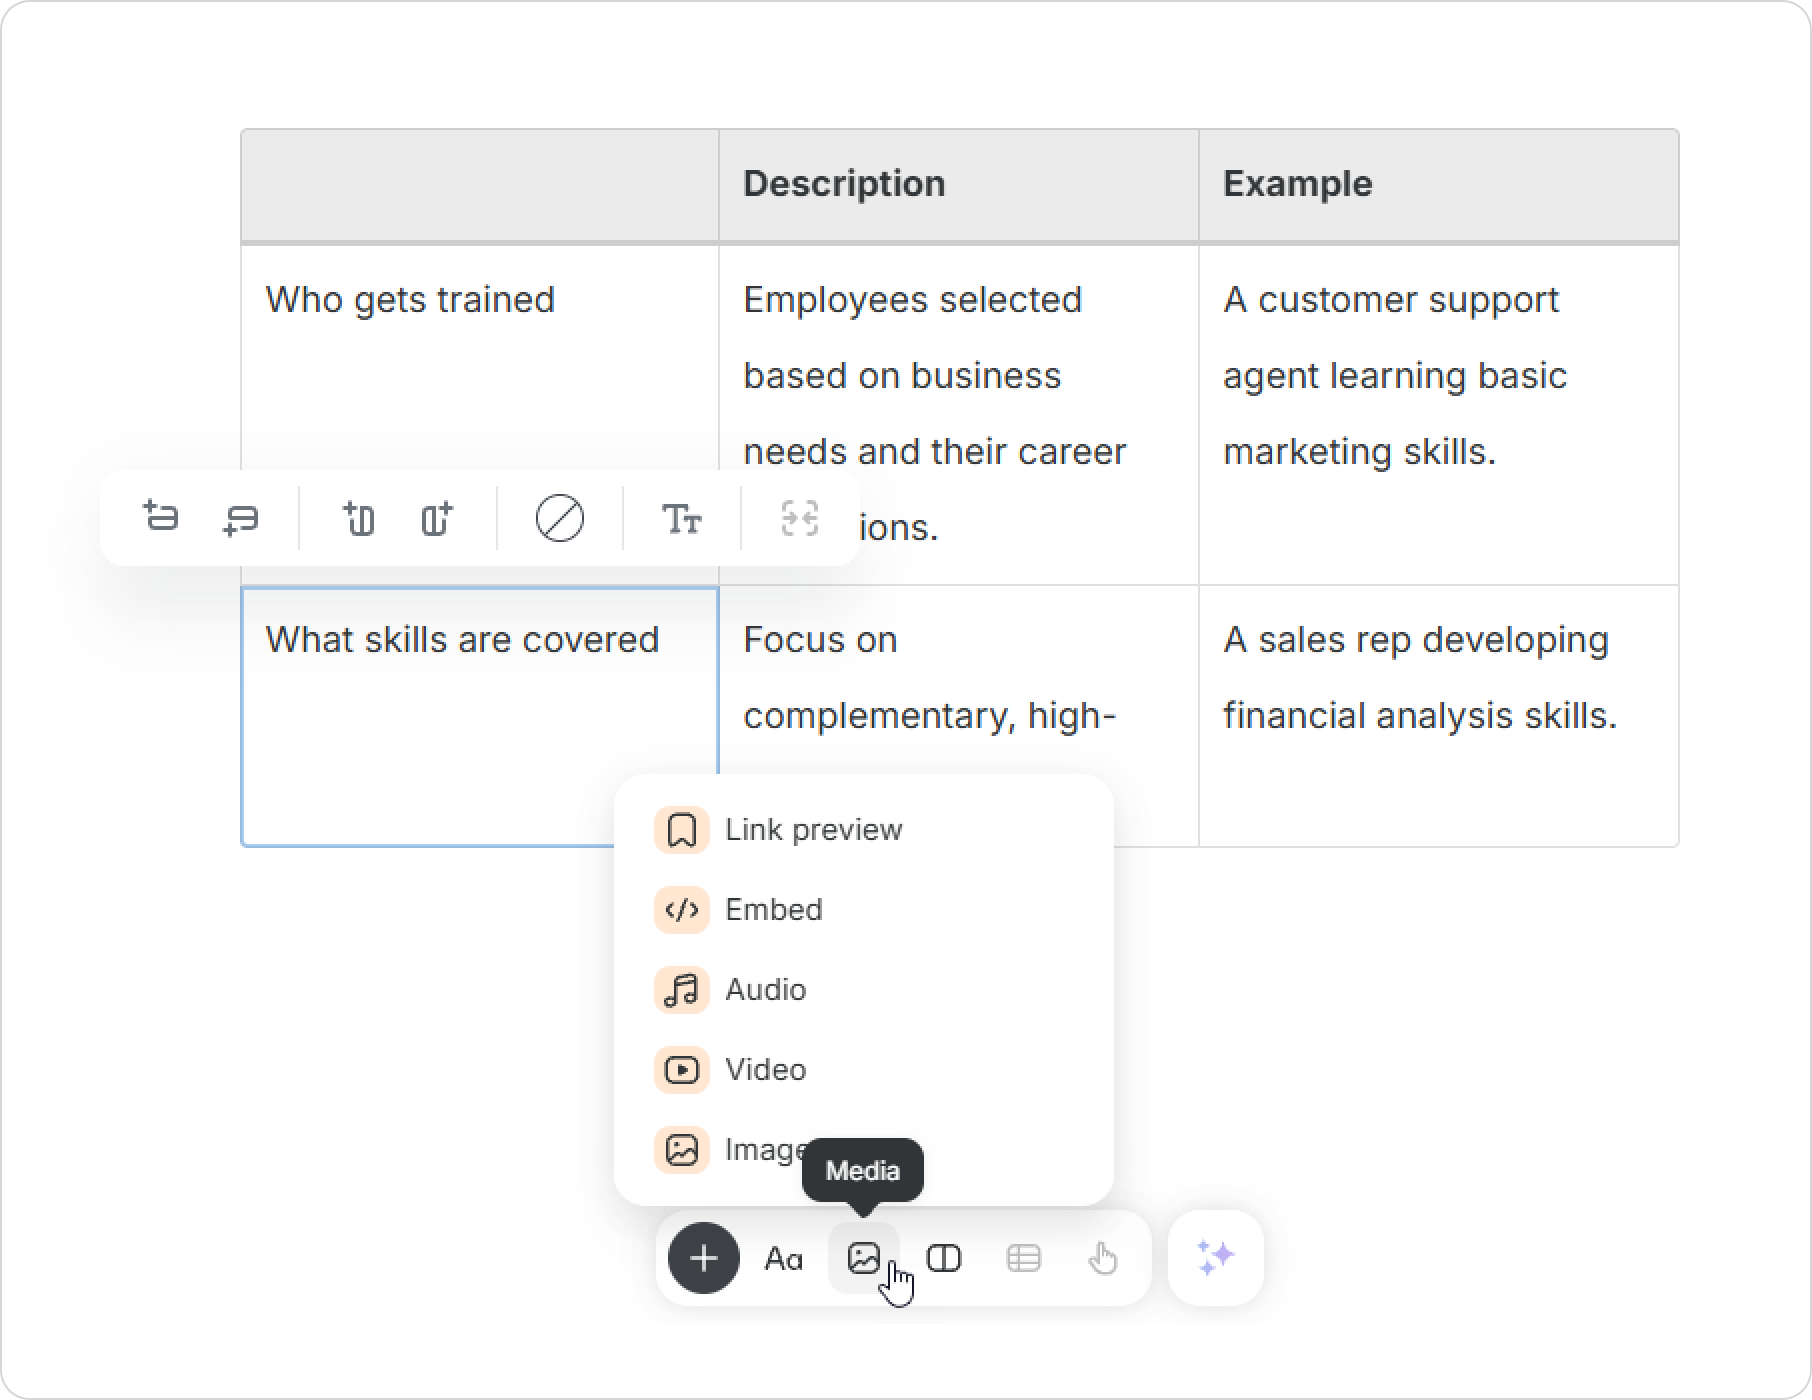
Task: Click the "Who gets trained" table cell
Action: (410, 300)
